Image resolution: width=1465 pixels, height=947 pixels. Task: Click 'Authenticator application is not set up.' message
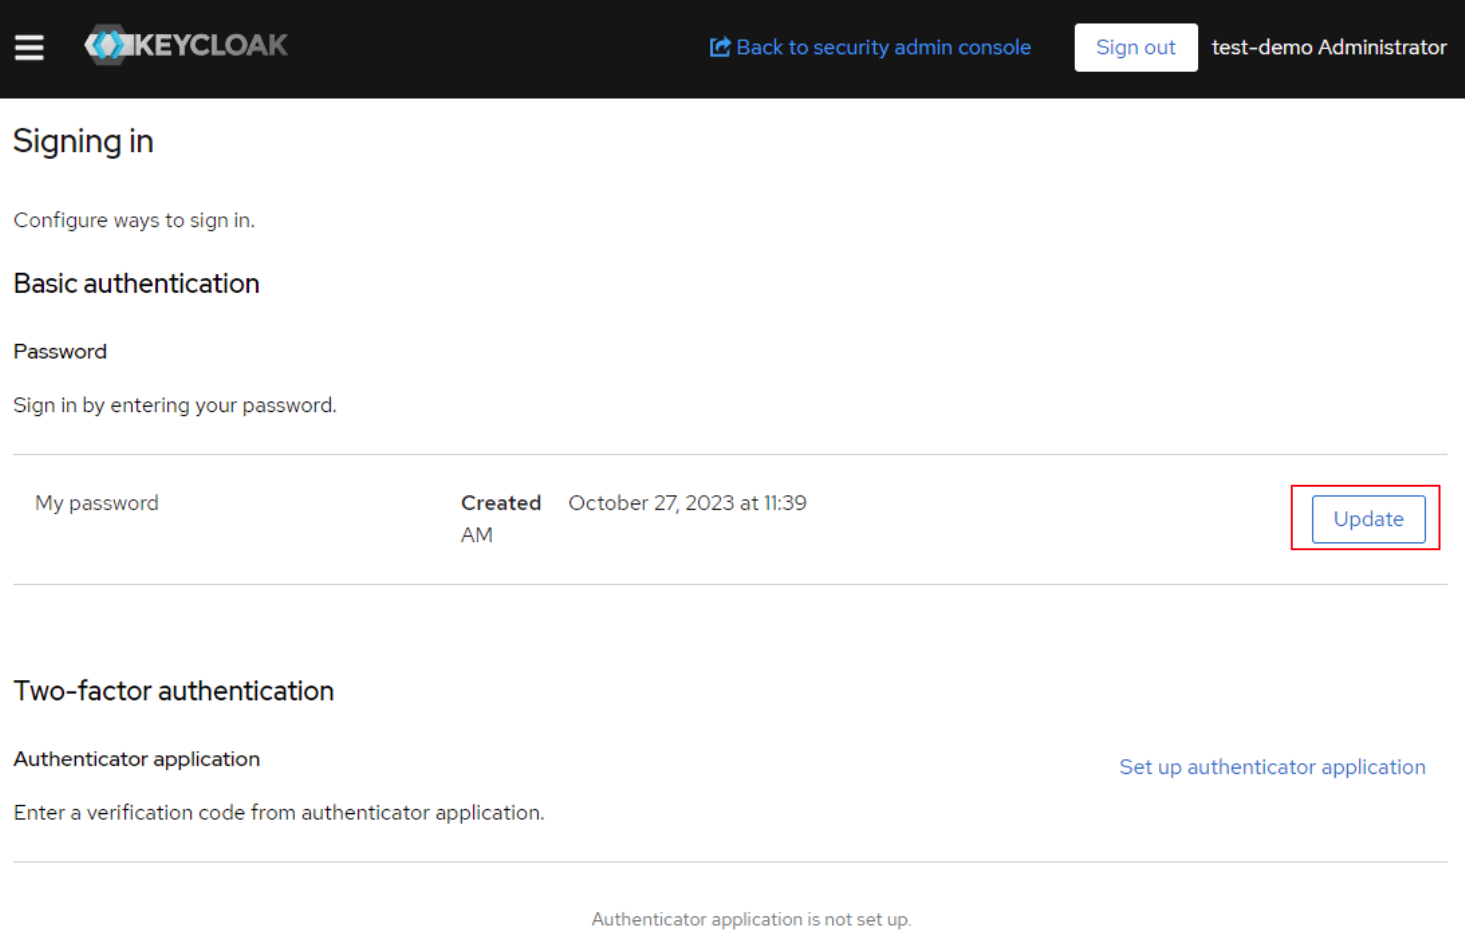(x=751, y=919)
